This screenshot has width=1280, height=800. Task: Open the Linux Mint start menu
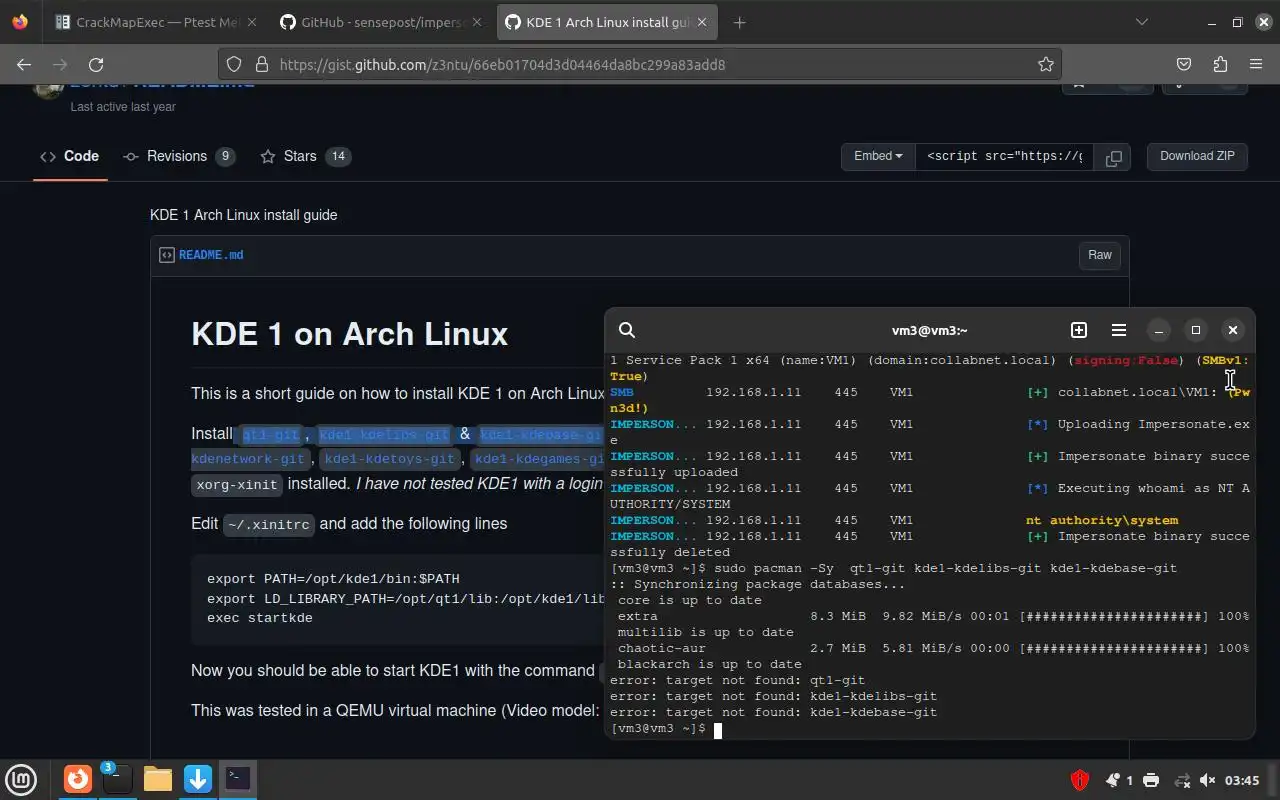click(21, 778)
